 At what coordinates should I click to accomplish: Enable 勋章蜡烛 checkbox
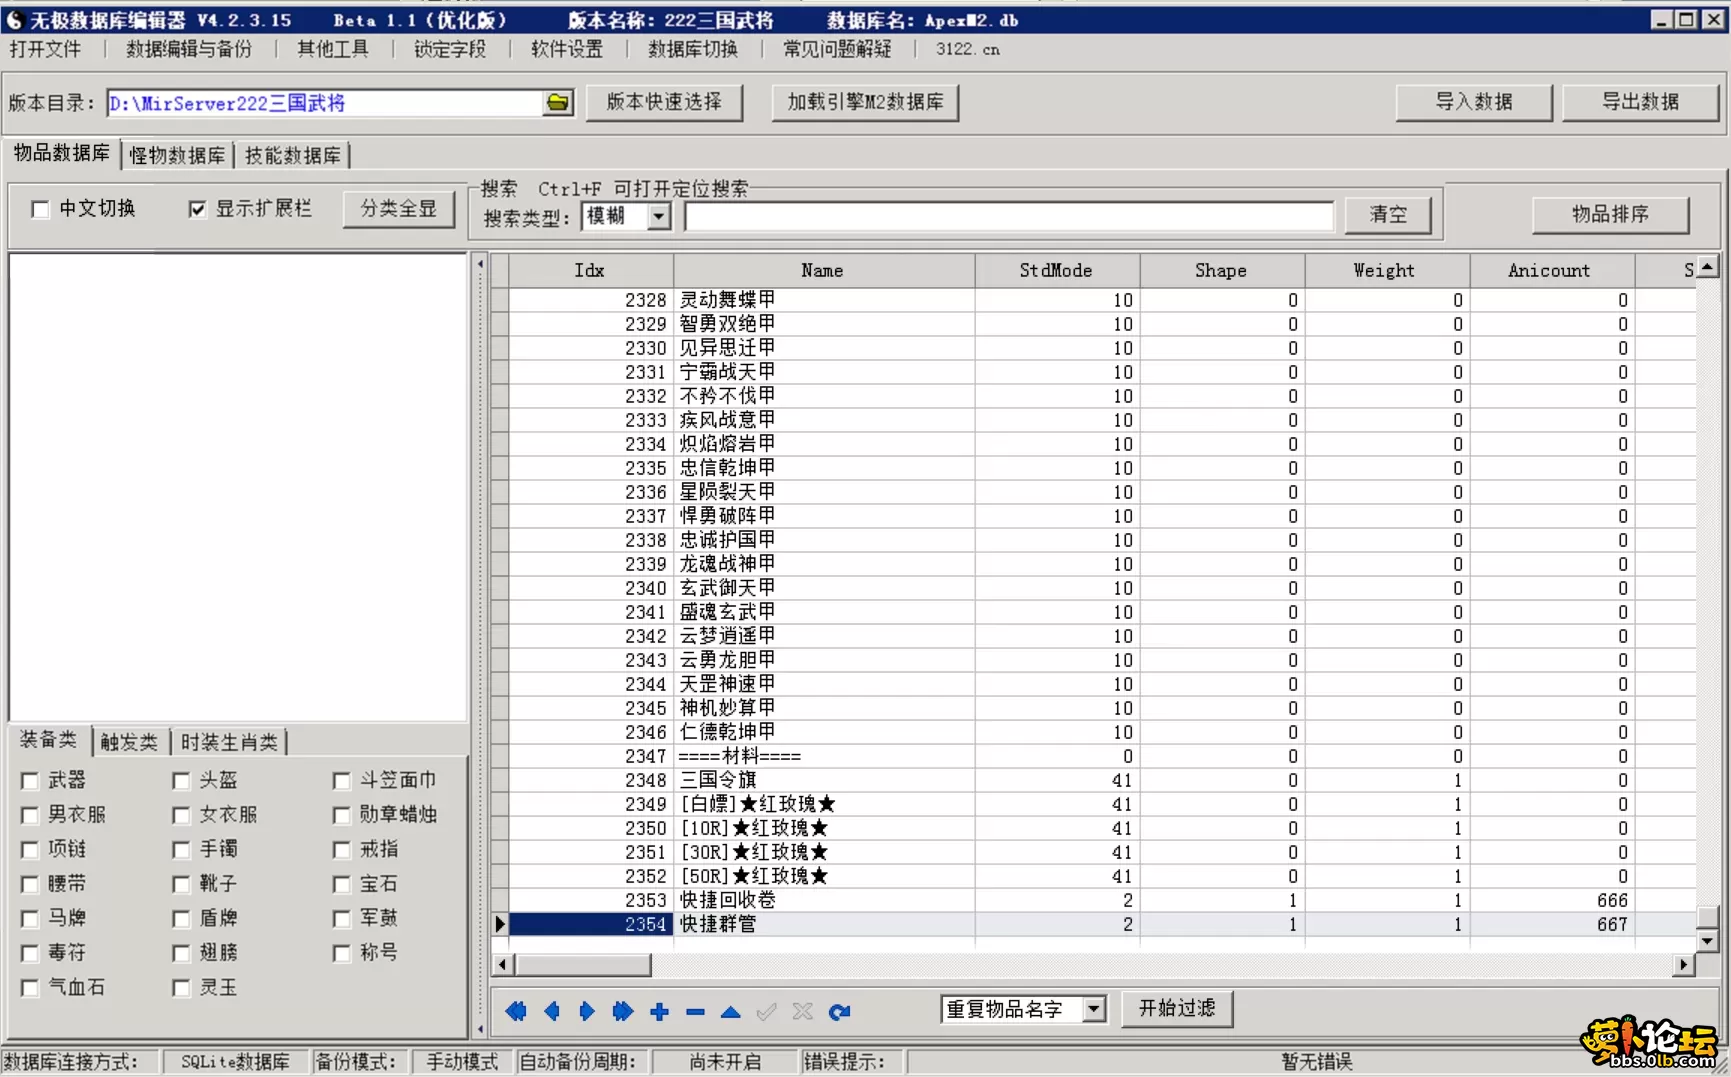coord(342,815)
